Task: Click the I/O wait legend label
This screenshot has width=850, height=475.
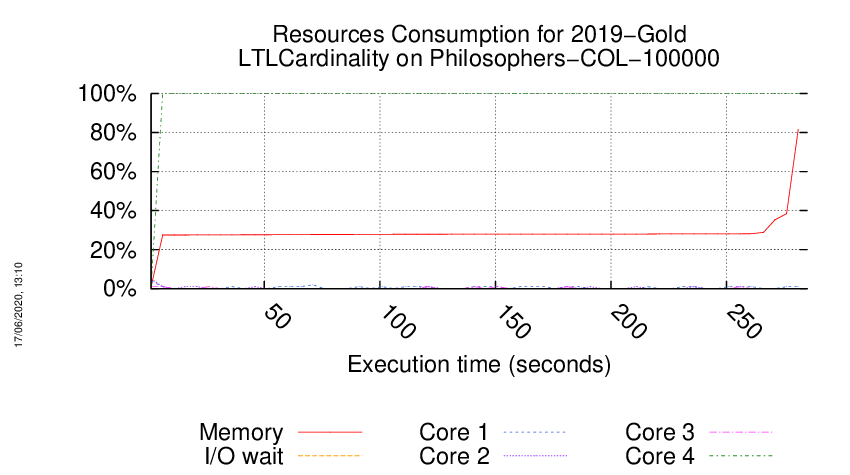Action: pos(244,456)
